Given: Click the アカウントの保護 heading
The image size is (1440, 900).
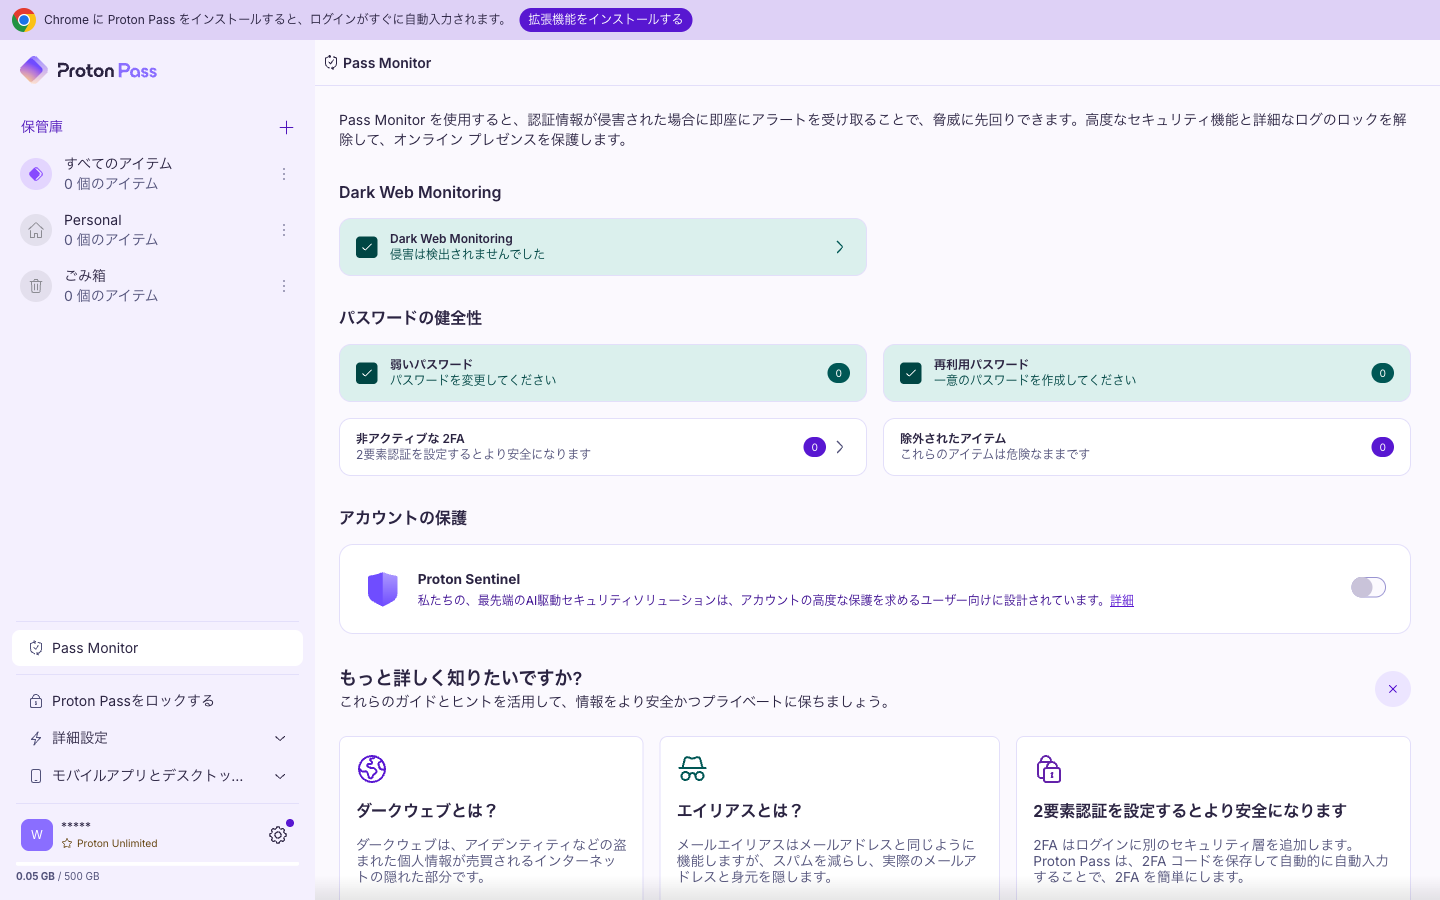Looking at the screenshot, I should tap(403, 518).
